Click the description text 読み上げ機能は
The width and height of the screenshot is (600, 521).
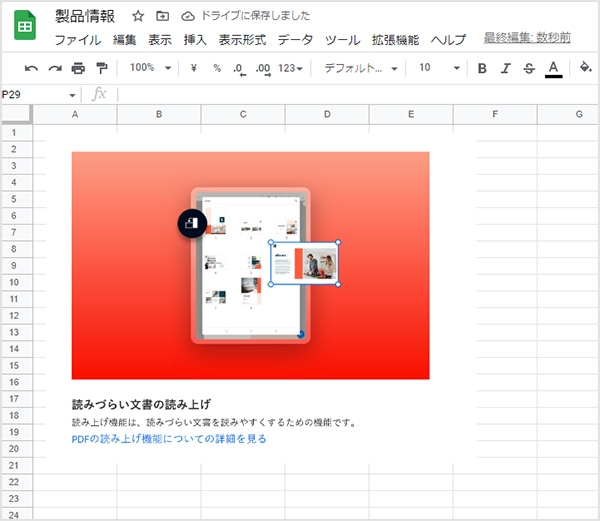104,422
